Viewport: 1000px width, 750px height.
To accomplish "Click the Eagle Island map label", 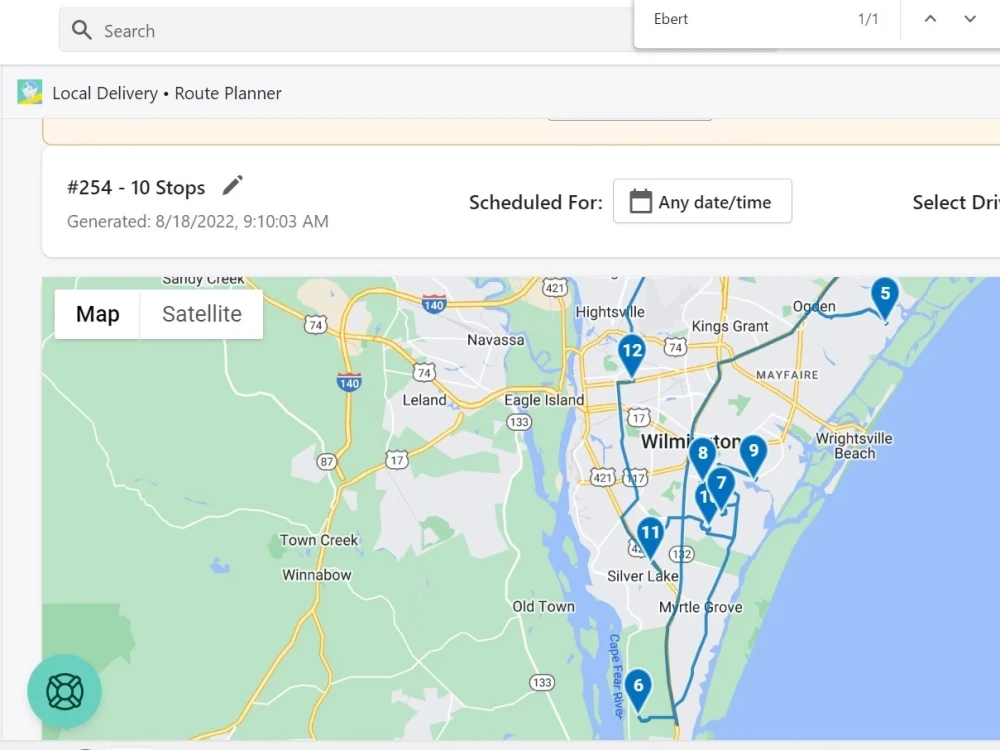I will (x=544, y=400).
